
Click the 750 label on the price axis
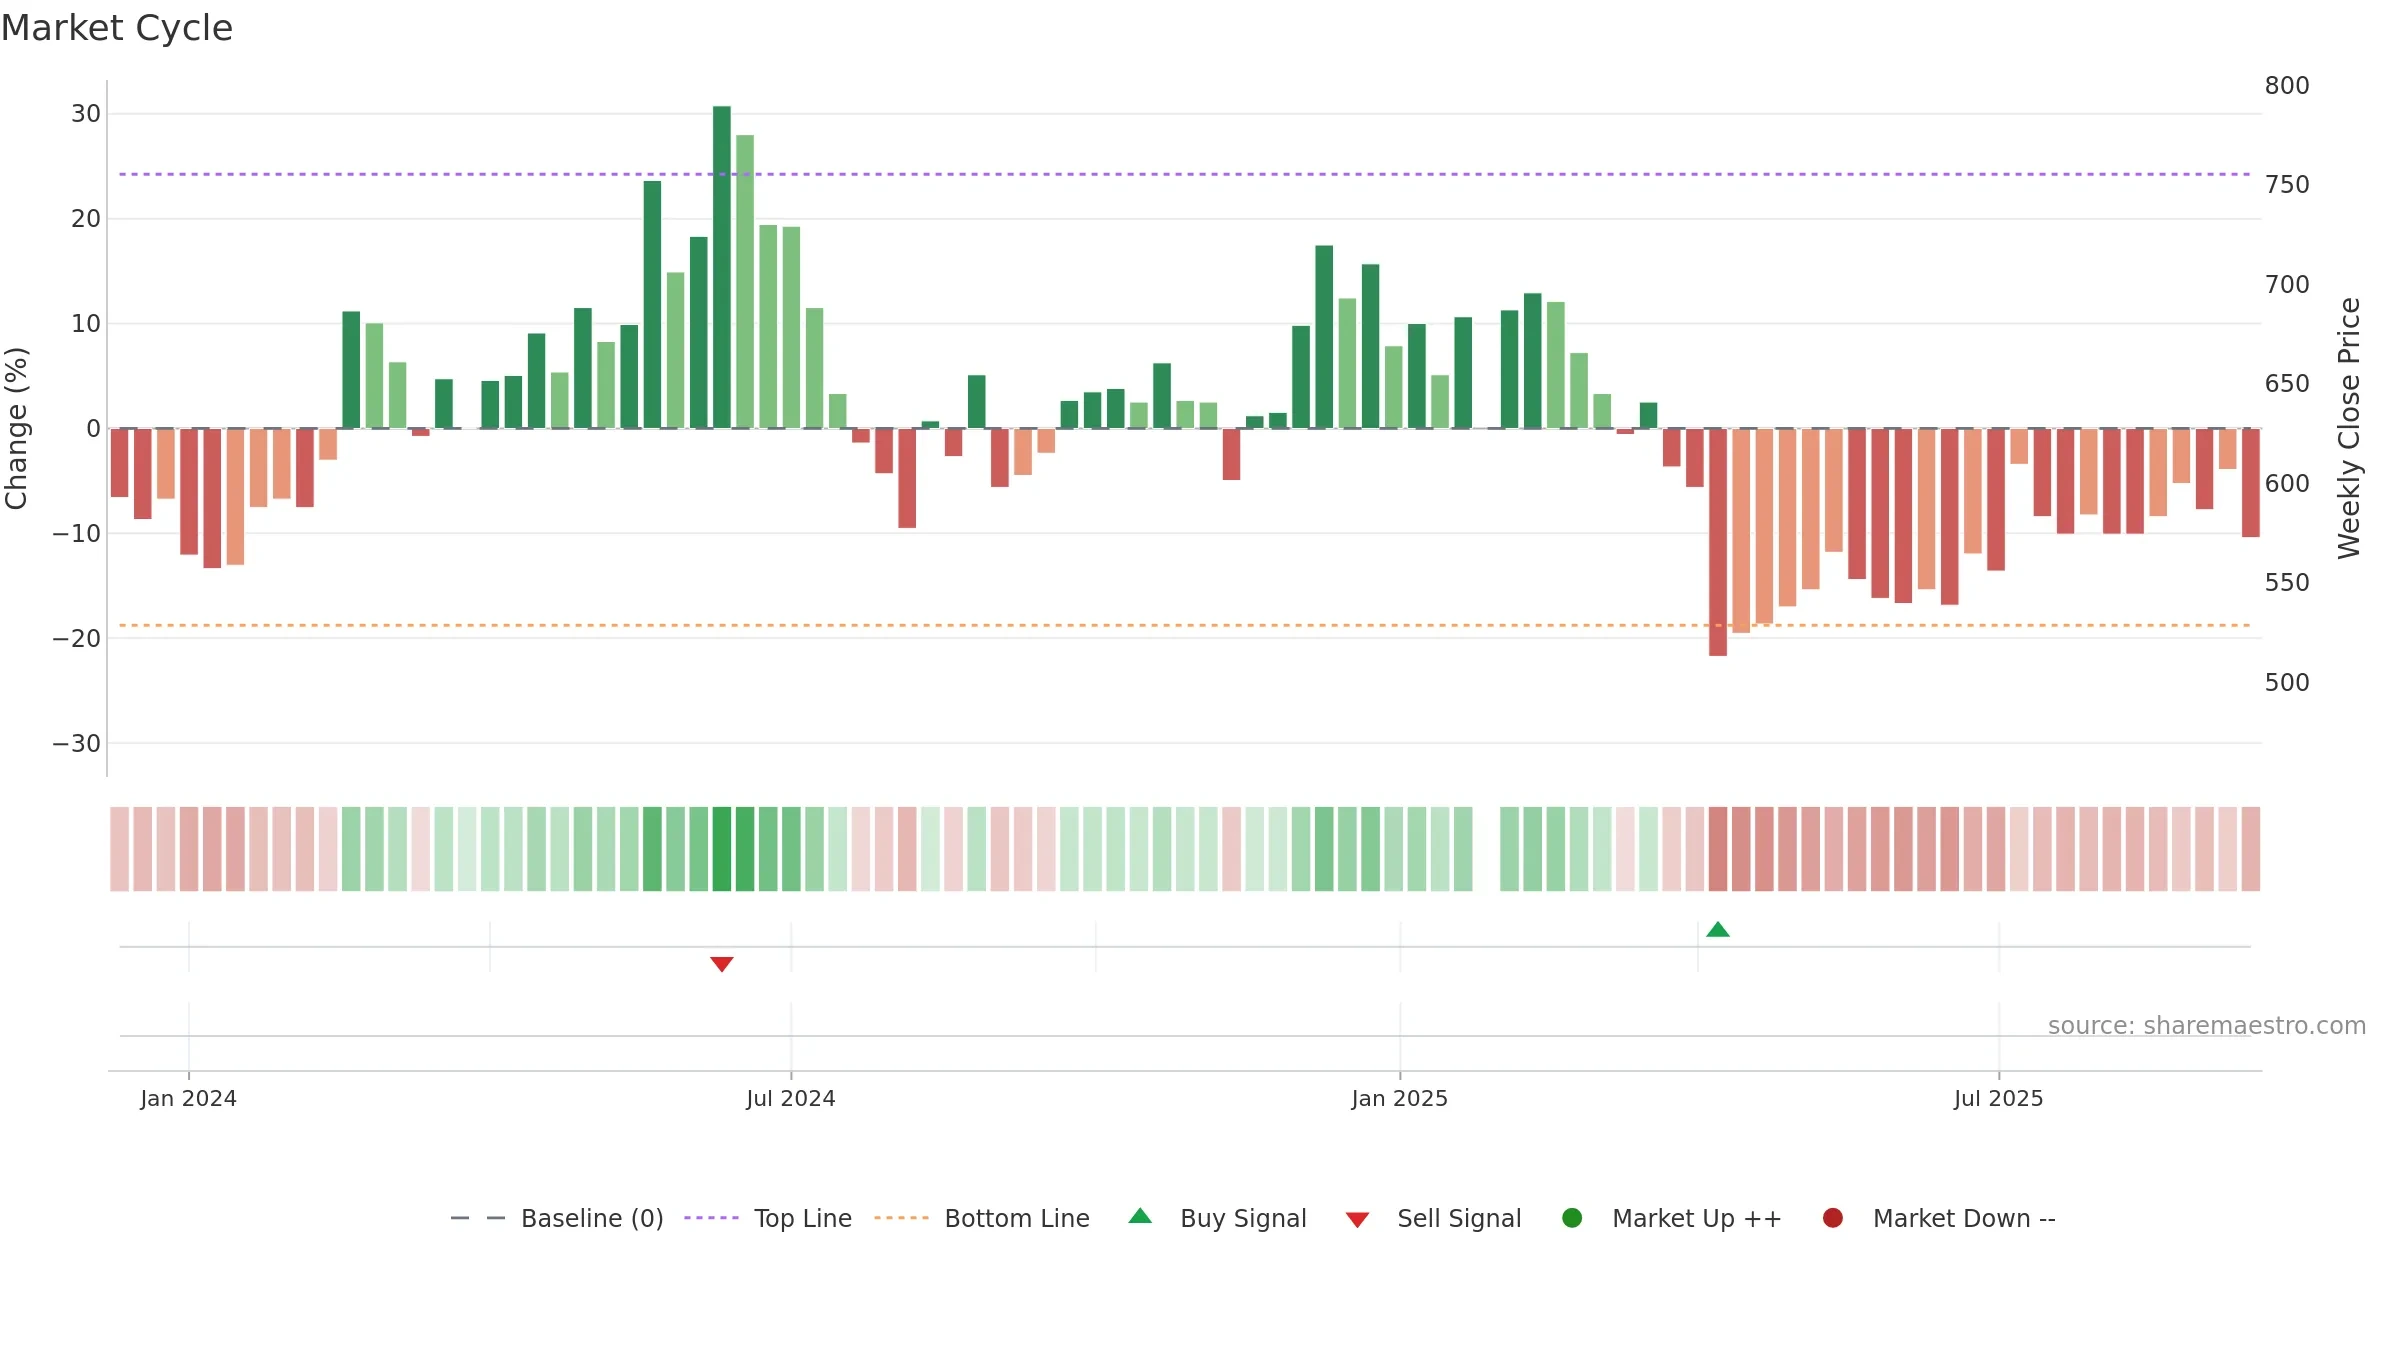click(x=2287, y=185)
